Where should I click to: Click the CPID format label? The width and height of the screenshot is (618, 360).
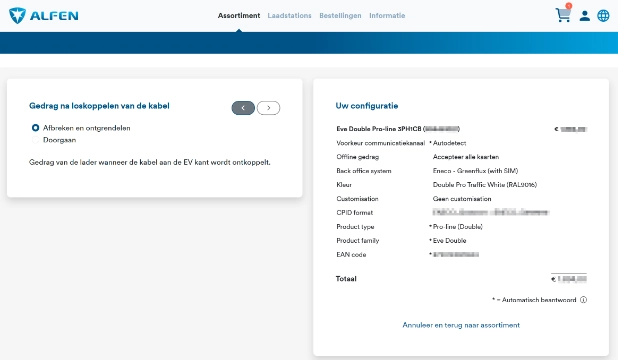coord(355,213)
